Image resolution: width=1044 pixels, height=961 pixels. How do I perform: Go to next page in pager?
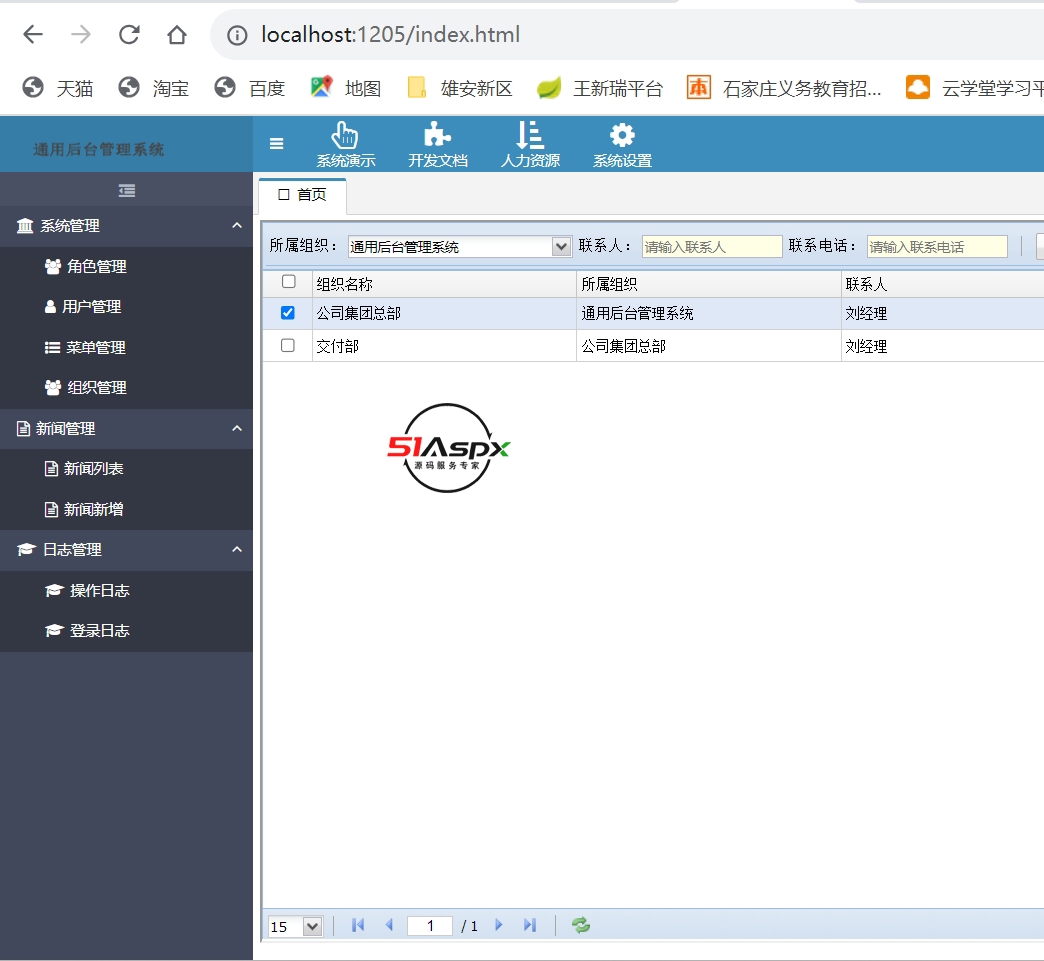point(498,925)
